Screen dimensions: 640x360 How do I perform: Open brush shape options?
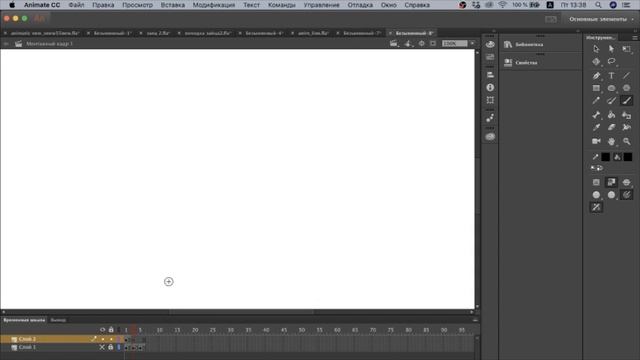click(x=611, y=195)
